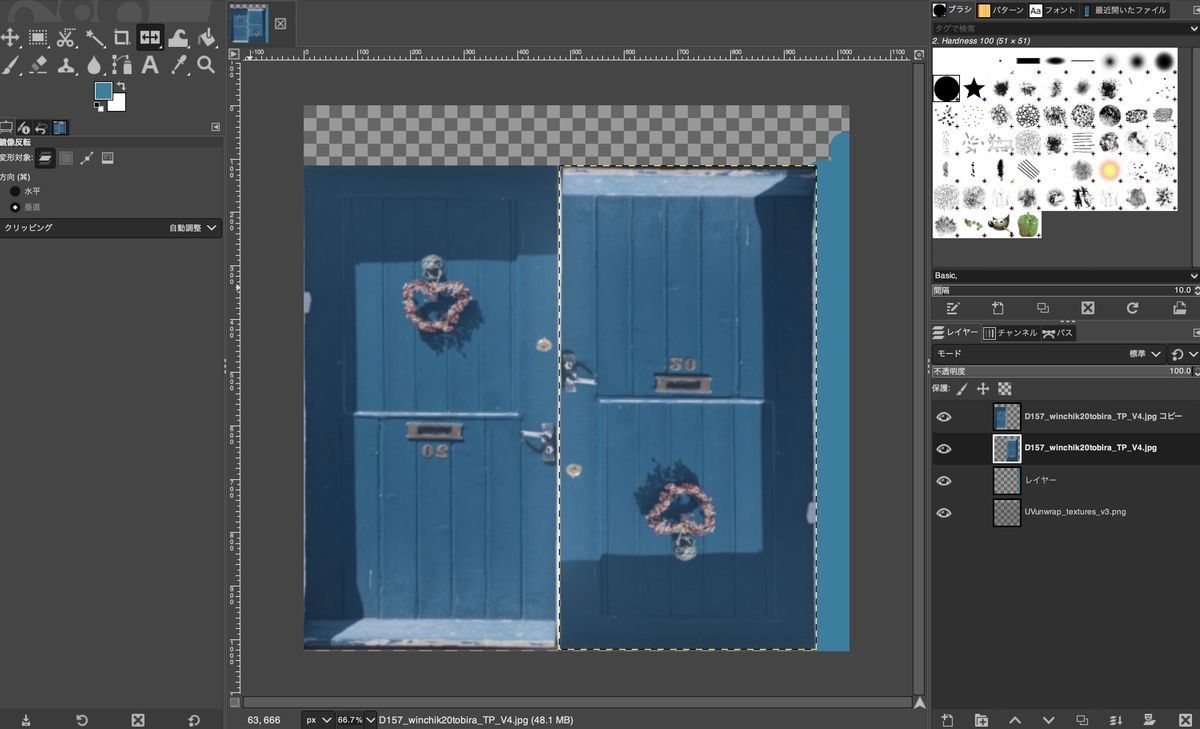1200x729 pixels.
Task: Reset to default black and white colors
Action: point(98,108)
